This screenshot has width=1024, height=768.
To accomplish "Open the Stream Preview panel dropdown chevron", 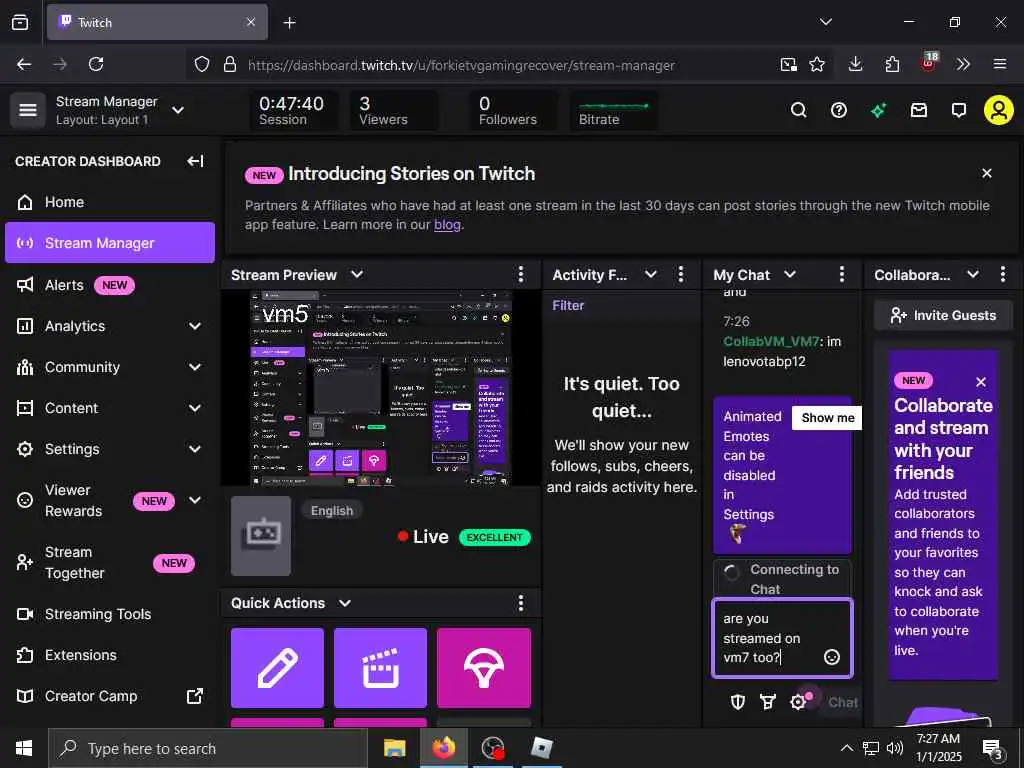I will (x=357, y=274).
